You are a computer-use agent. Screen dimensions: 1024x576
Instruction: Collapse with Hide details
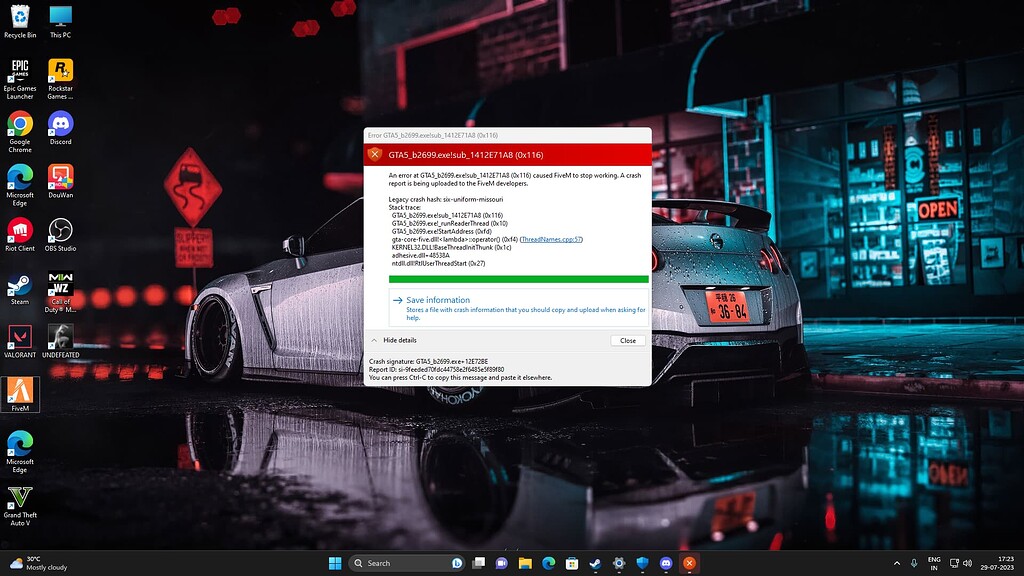point(394,340)
